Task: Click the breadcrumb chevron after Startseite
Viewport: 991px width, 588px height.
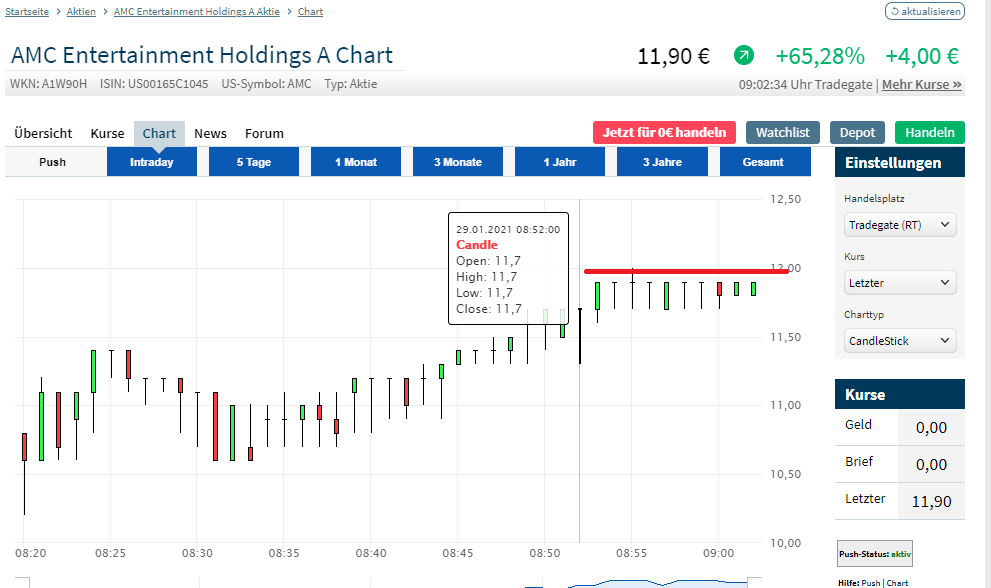Action: pos(59,12)
